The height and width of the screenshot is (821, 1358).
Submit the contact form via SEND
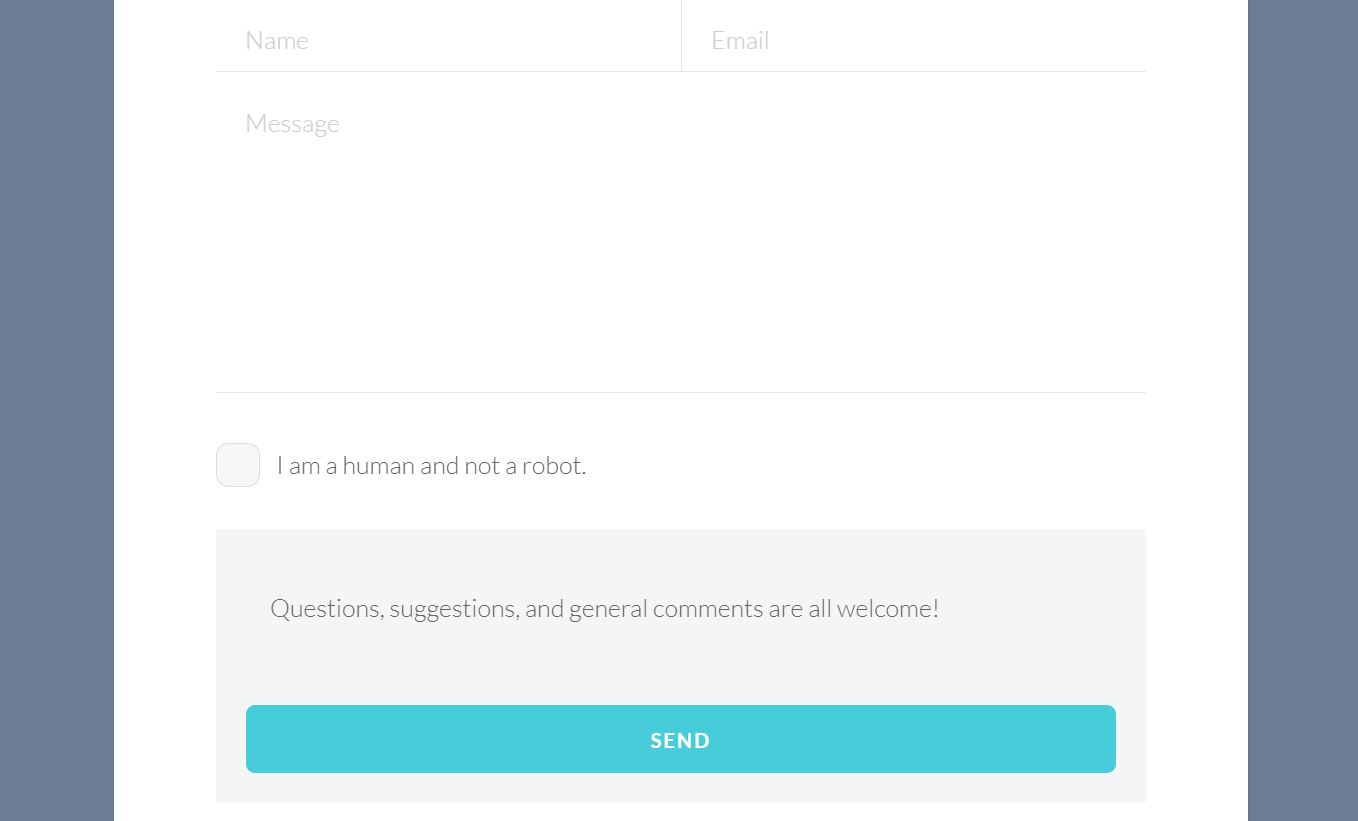pos(680,740)
